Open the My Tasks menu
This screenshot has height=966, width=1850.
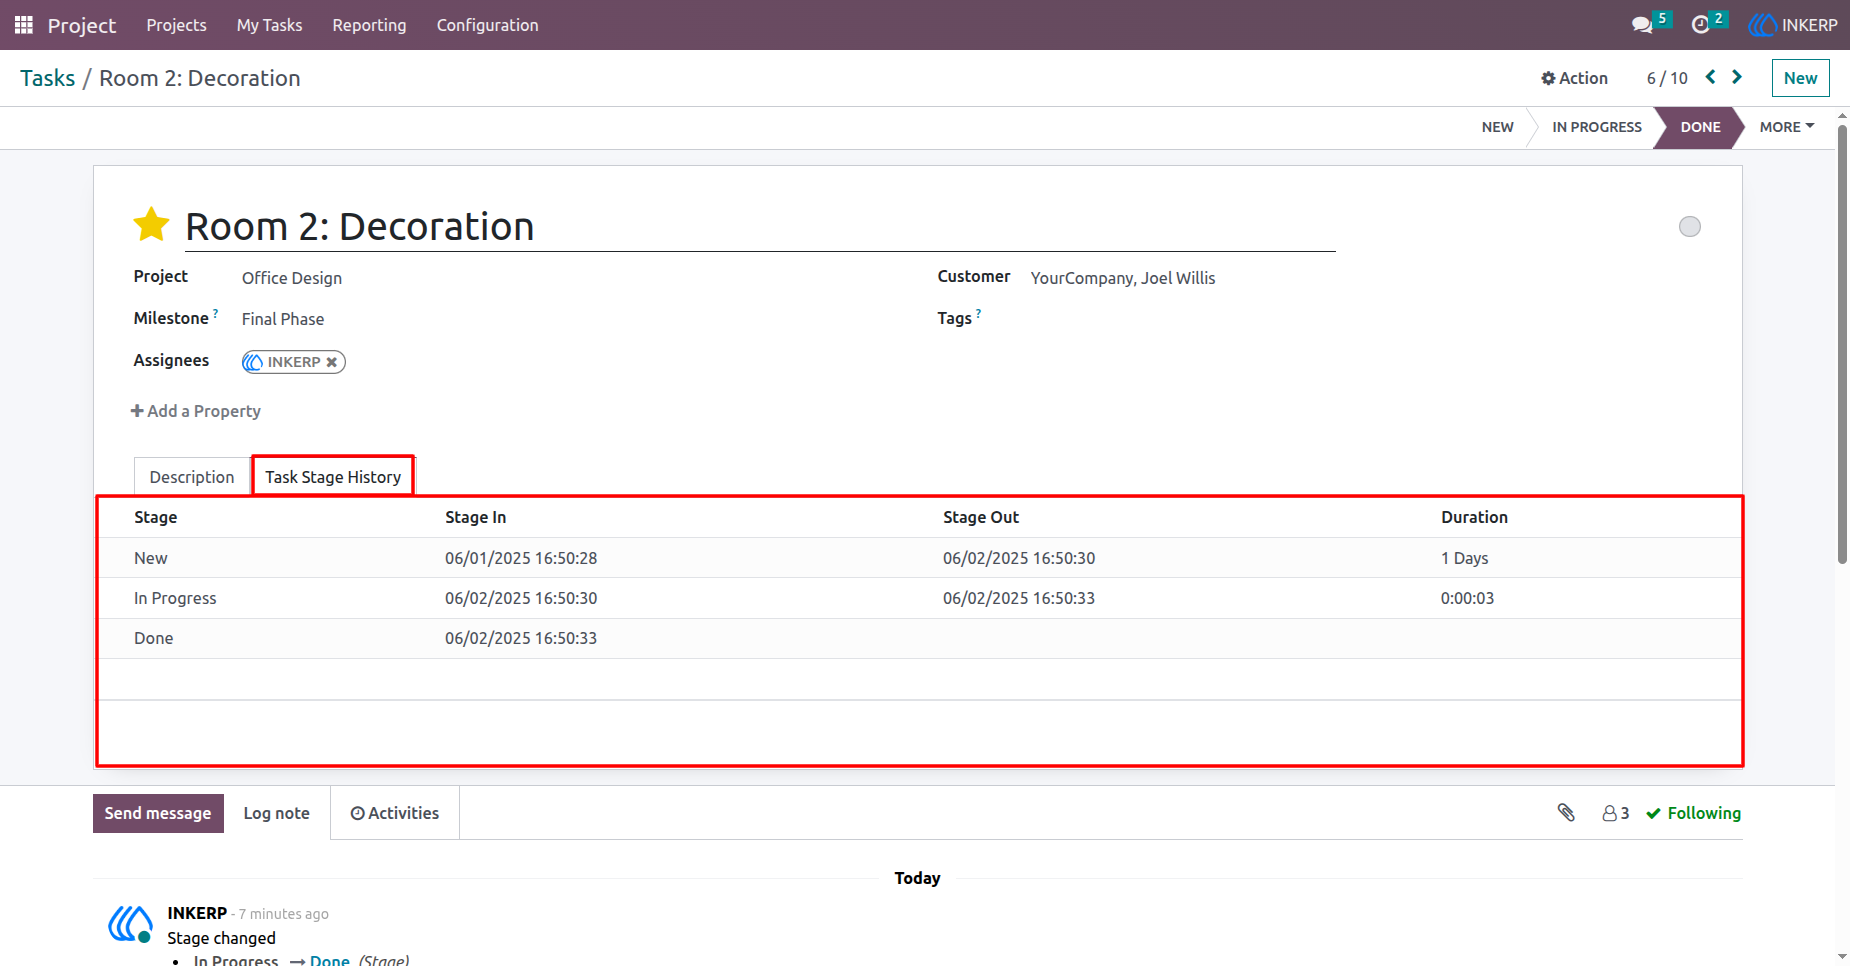(269, 25)
